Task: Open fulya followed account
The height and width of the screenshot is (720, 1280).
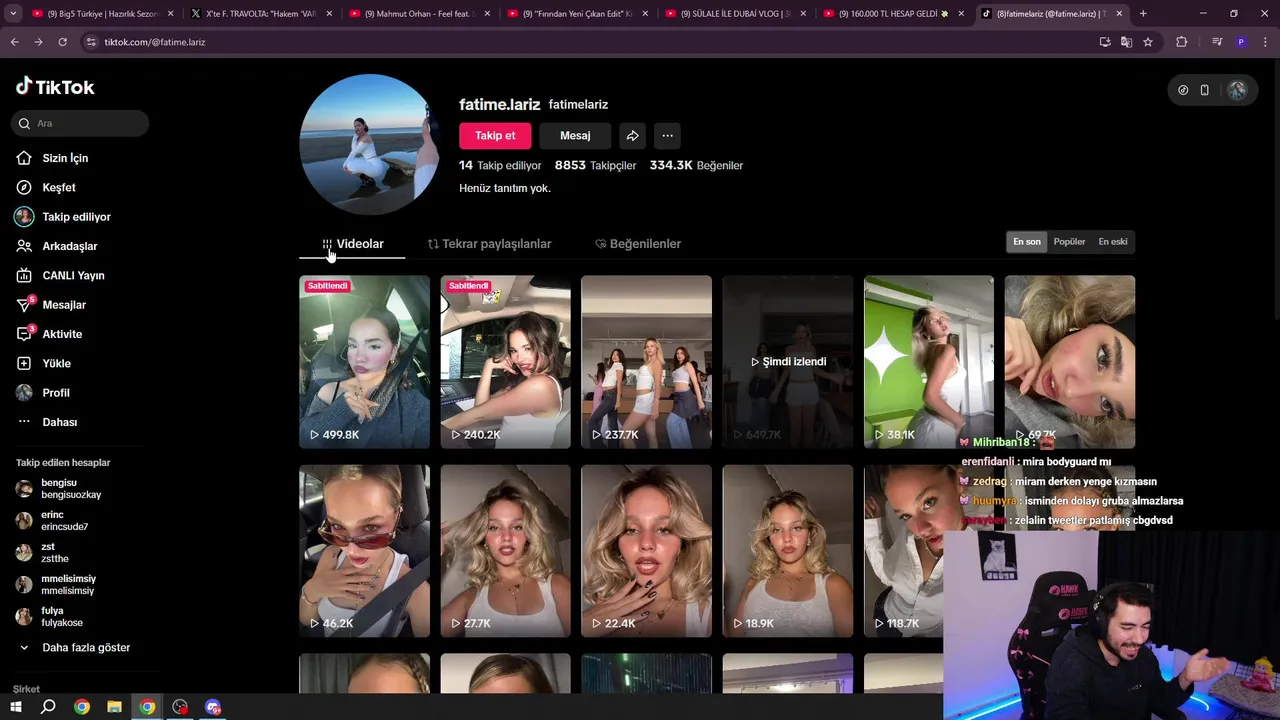Action: click(51, 617)
